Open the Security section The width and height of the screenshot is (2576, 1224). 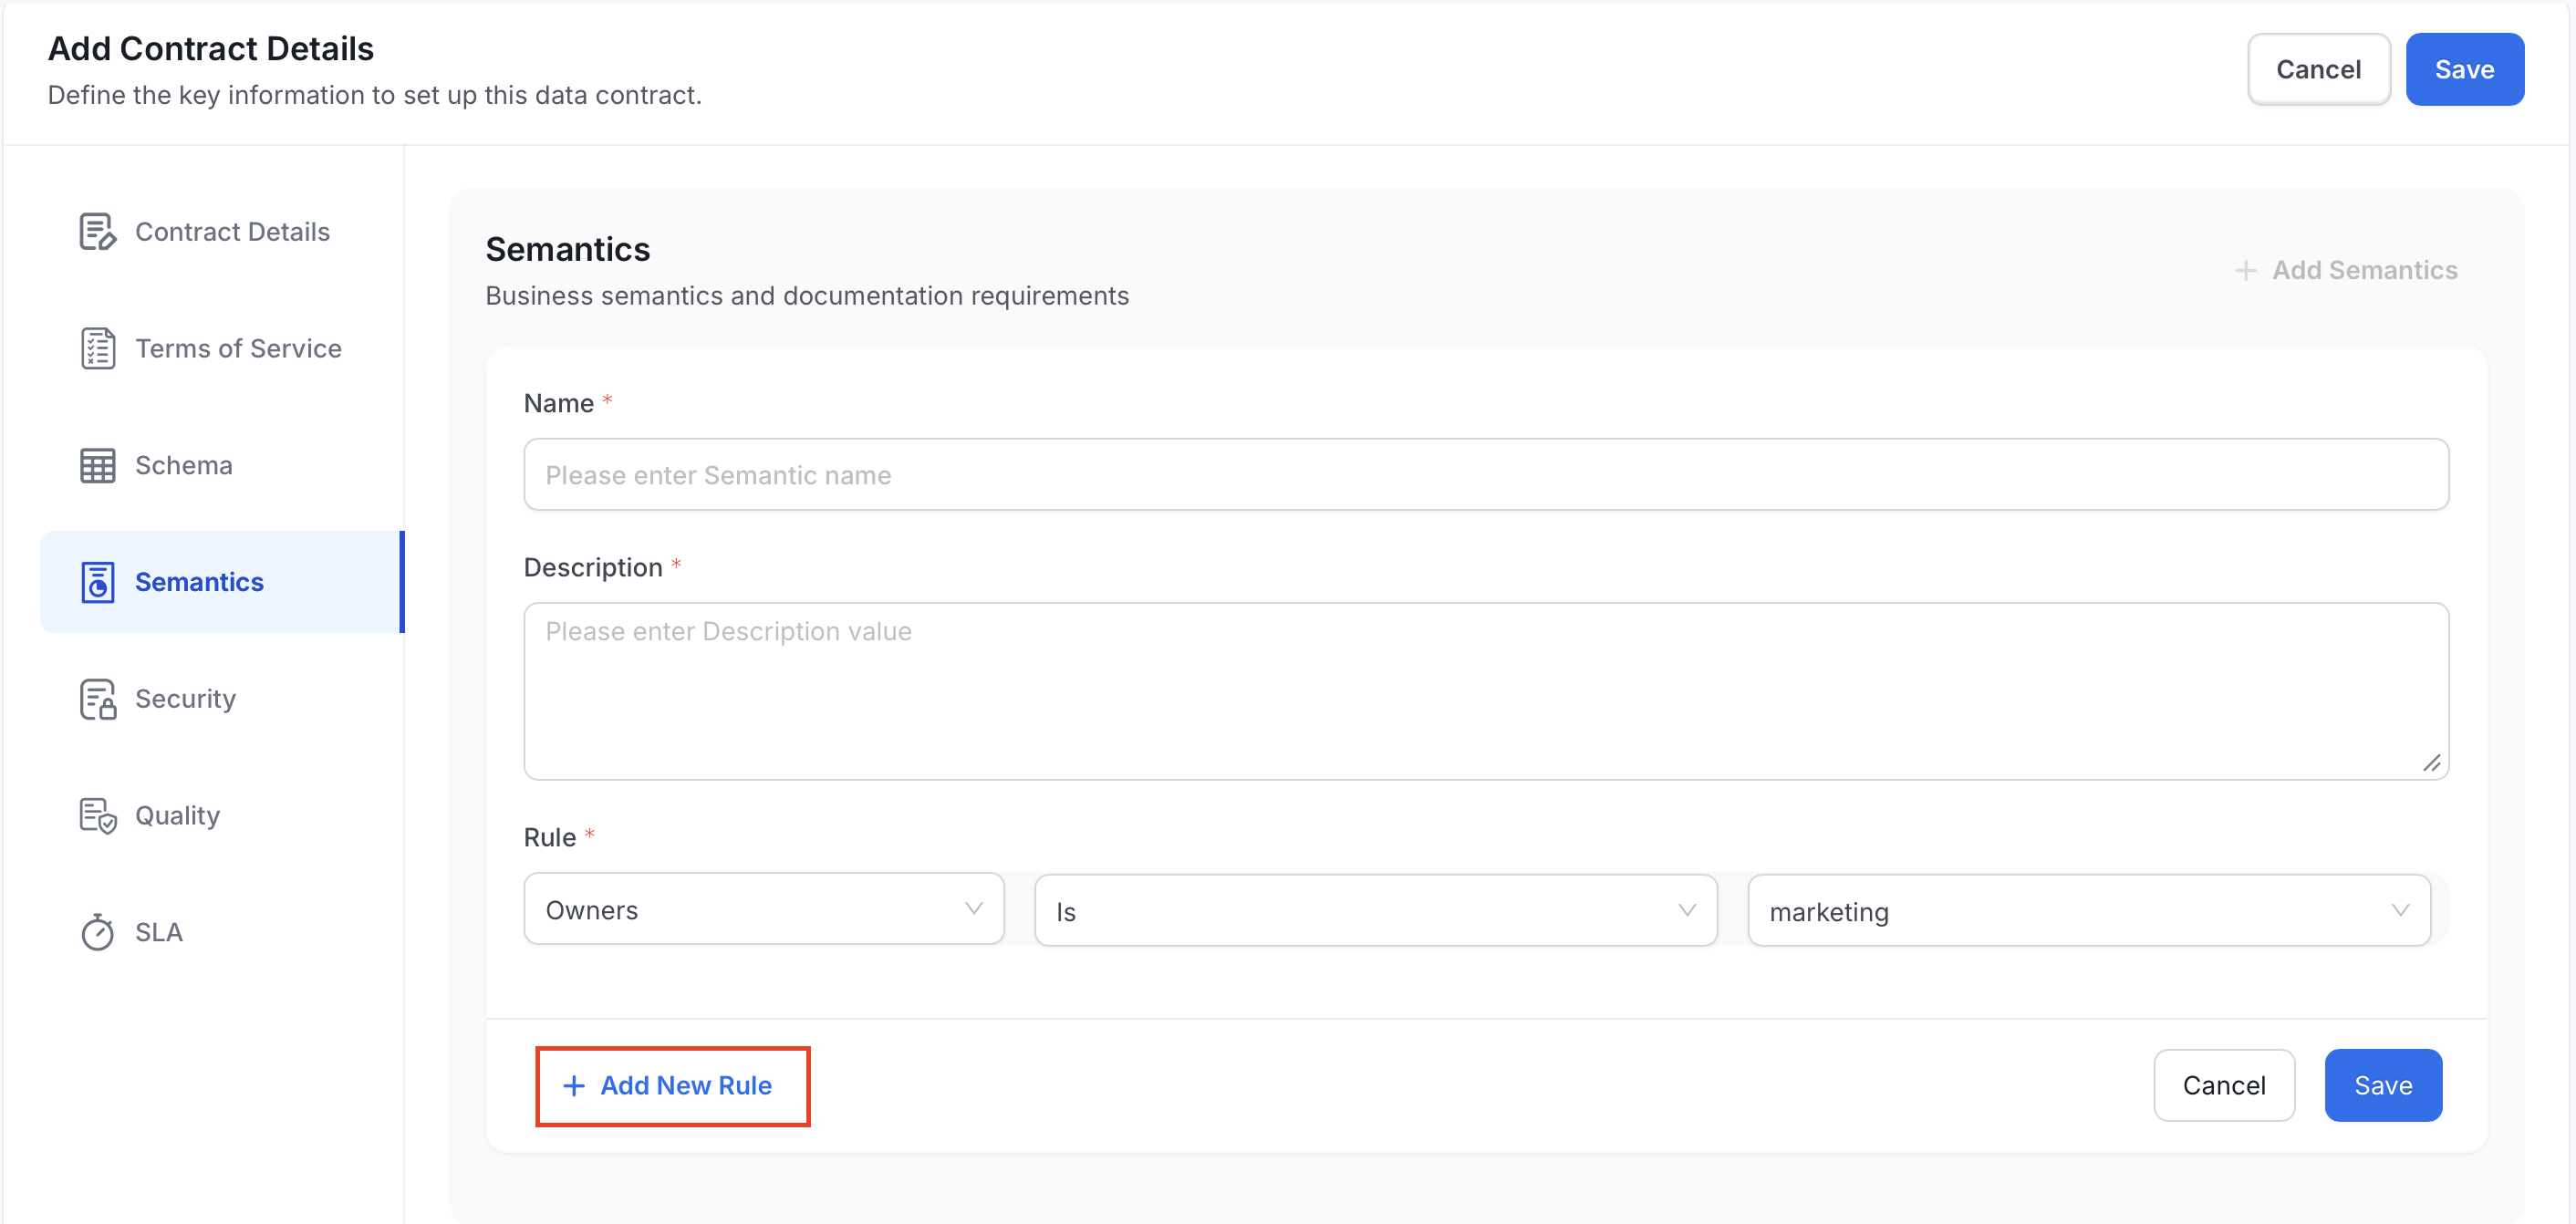(221, 699)
